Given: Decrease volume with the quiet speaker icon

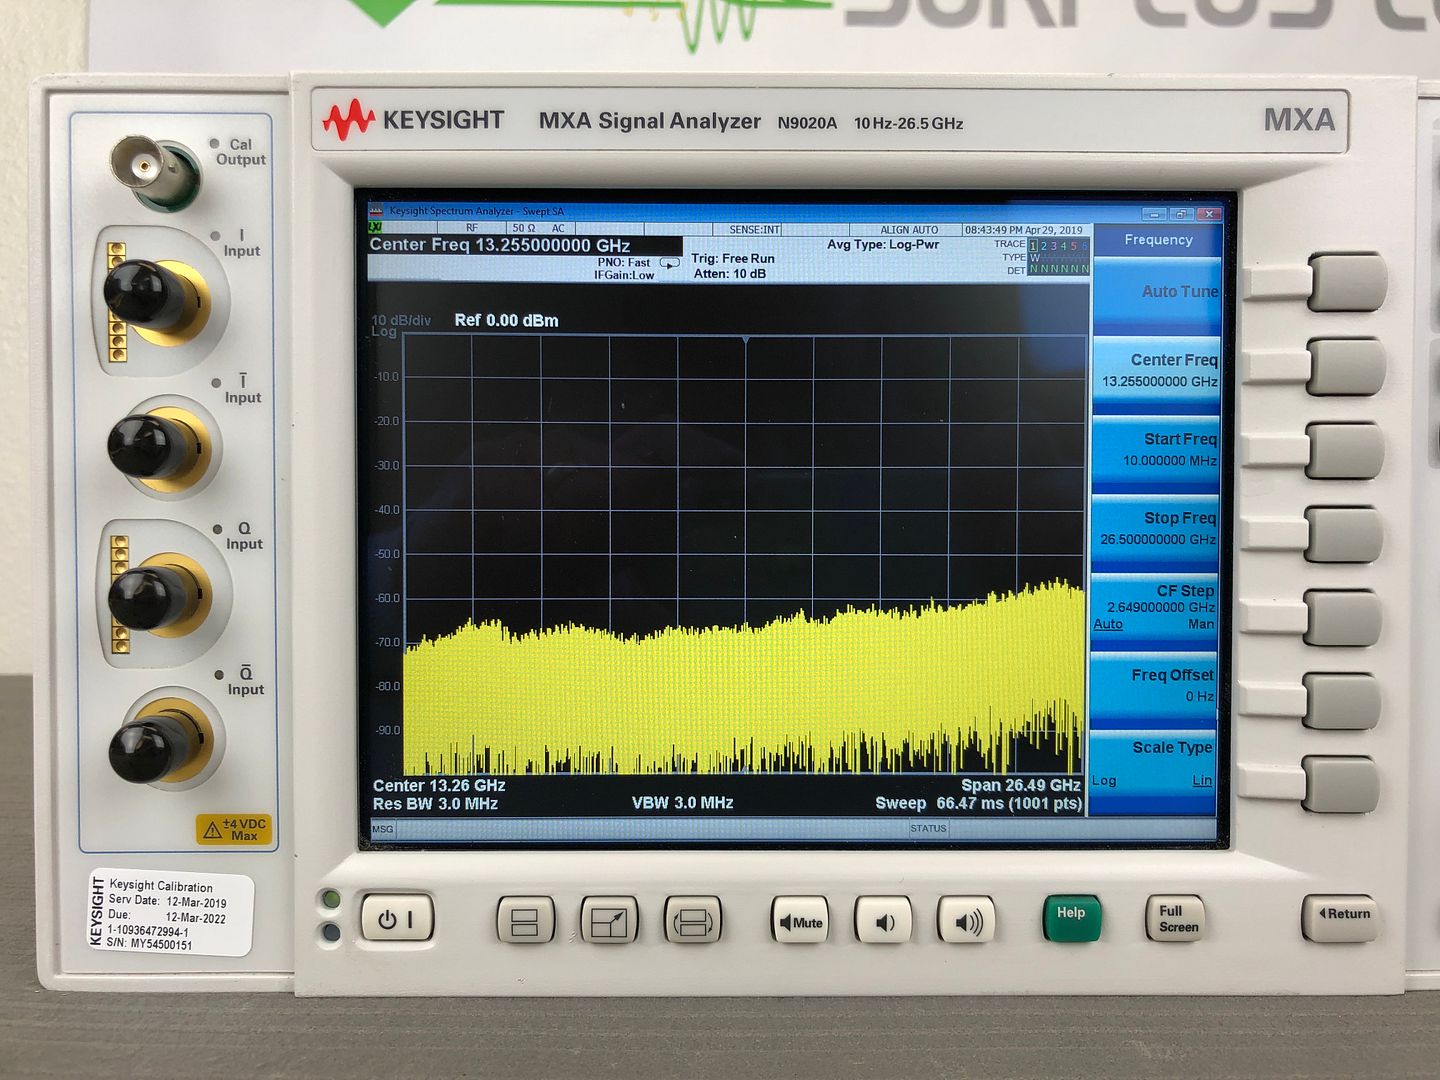Looking at the screenshot, I should click(x=883, y=921).
